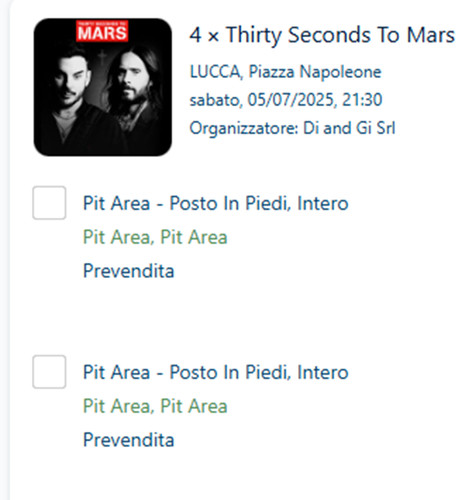Click the first 'Prevendita' label

click(x=128, y=271)
